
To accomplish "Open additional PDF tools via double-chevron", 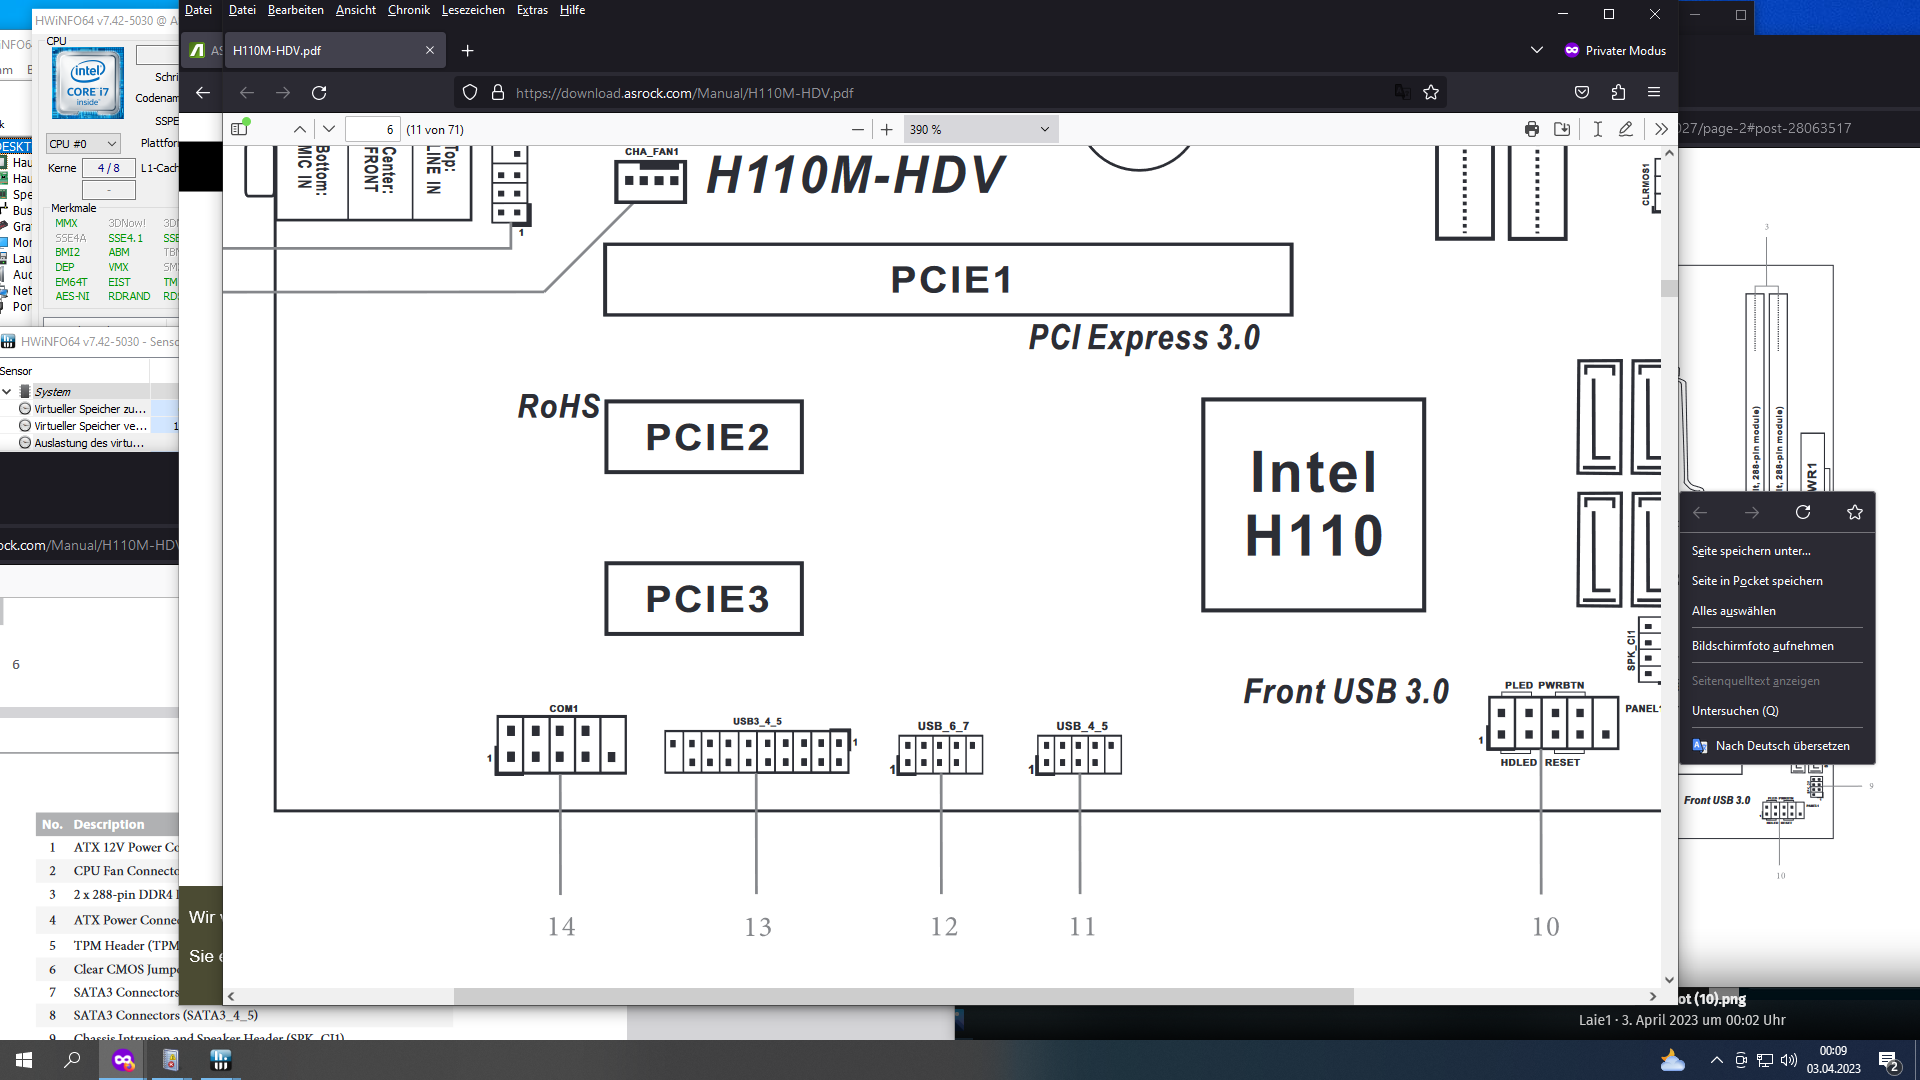I will [1660, 128].
